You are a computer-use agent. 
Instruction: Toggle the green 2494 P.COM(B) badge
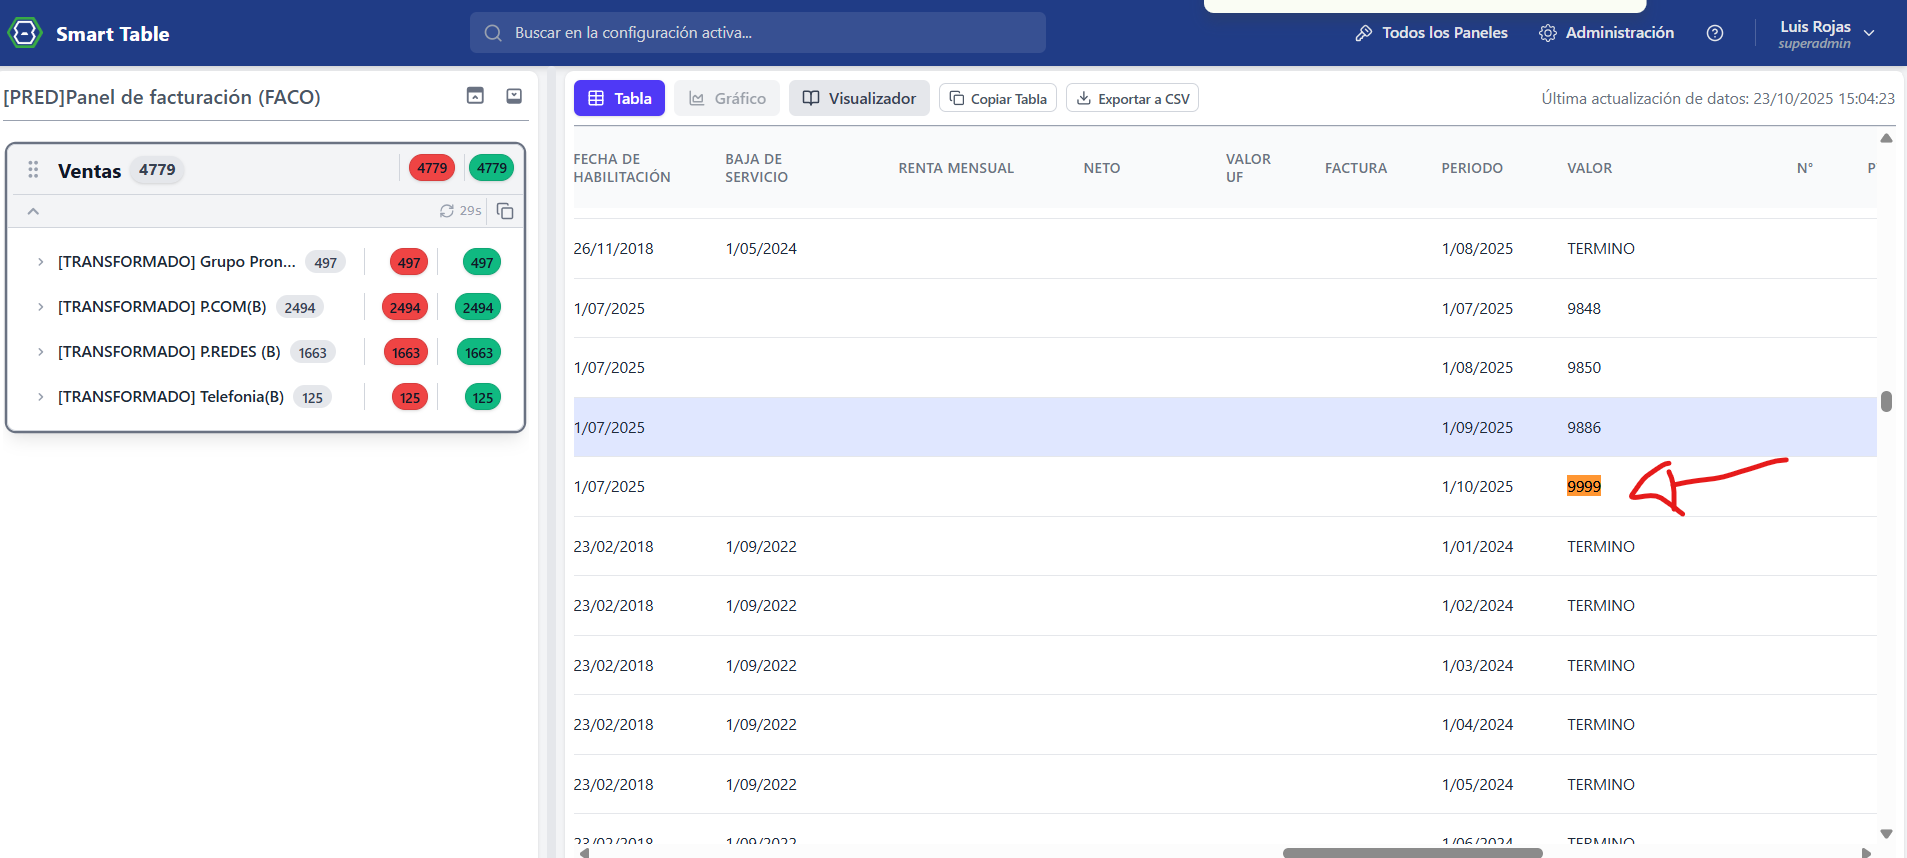pos(477,308)
